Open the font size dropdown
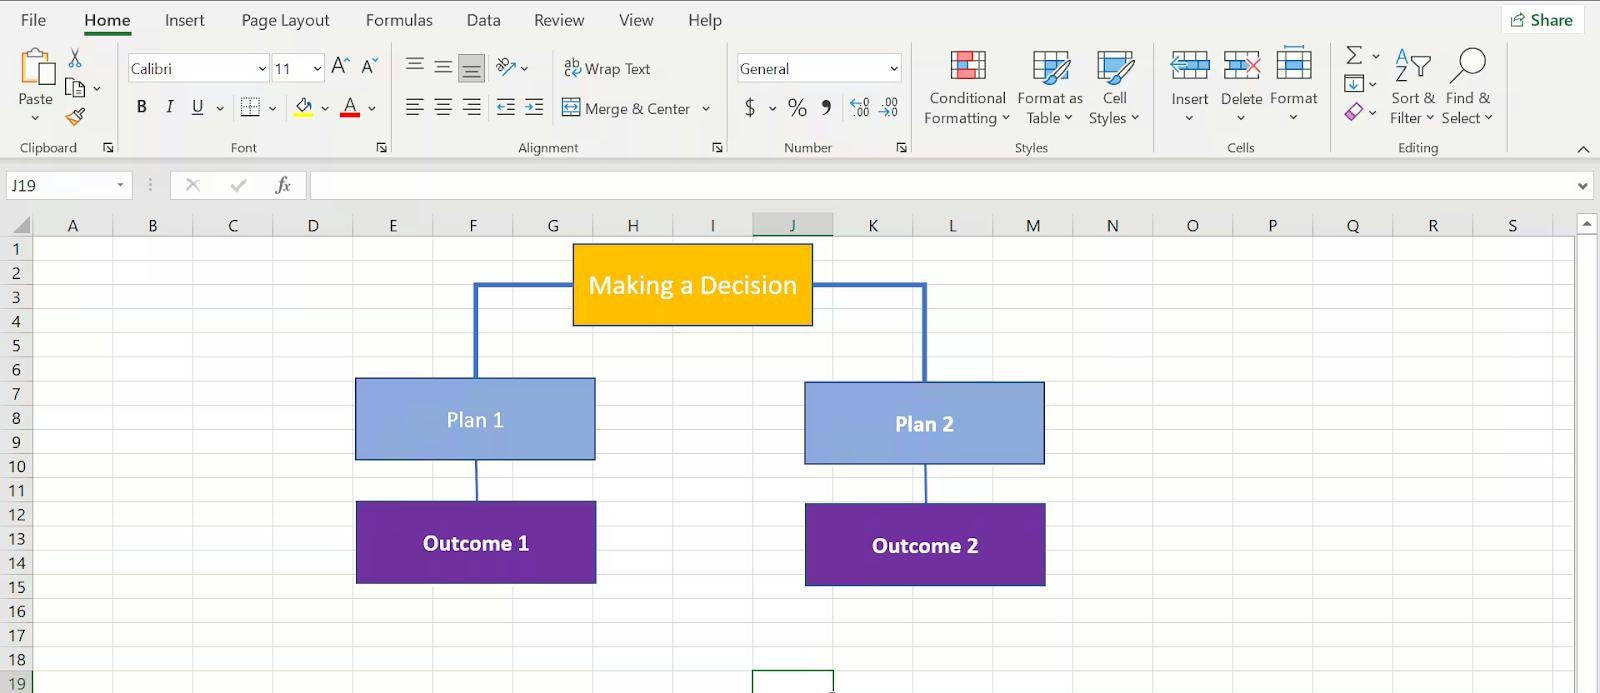Screen dimensions: 1600x693 coord(317,68)
